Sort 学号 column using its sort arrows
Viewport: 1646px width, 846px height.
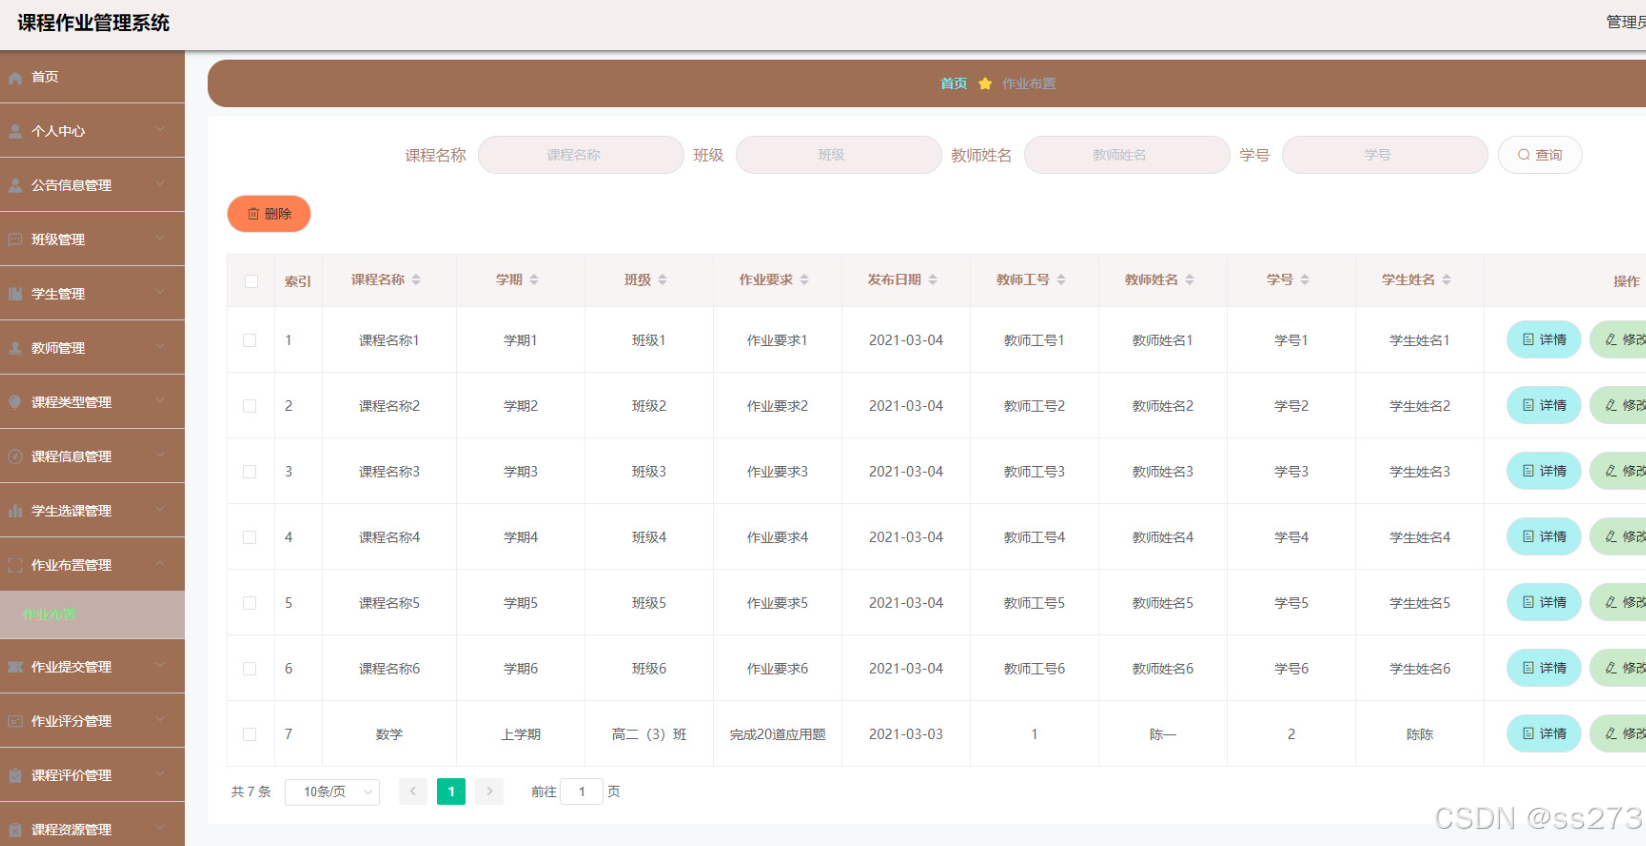click(1304, 280)
